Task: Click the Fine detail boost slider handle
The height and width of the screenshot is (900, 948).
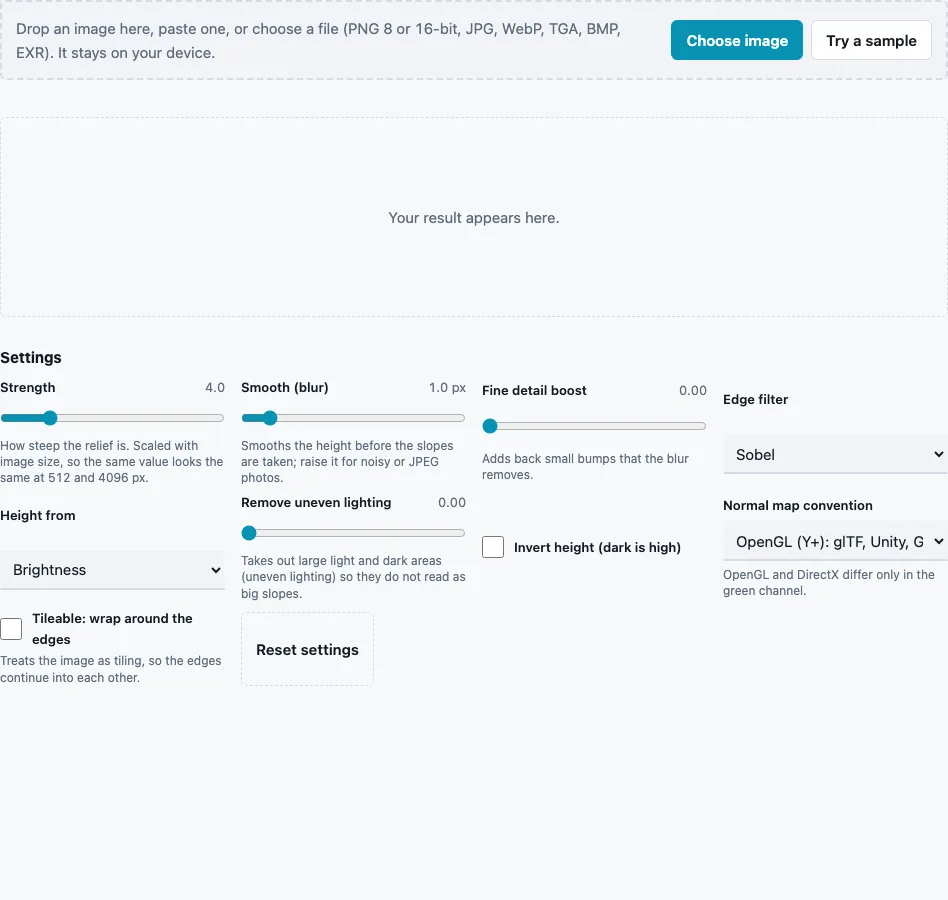Action: [x=490, y=426]
